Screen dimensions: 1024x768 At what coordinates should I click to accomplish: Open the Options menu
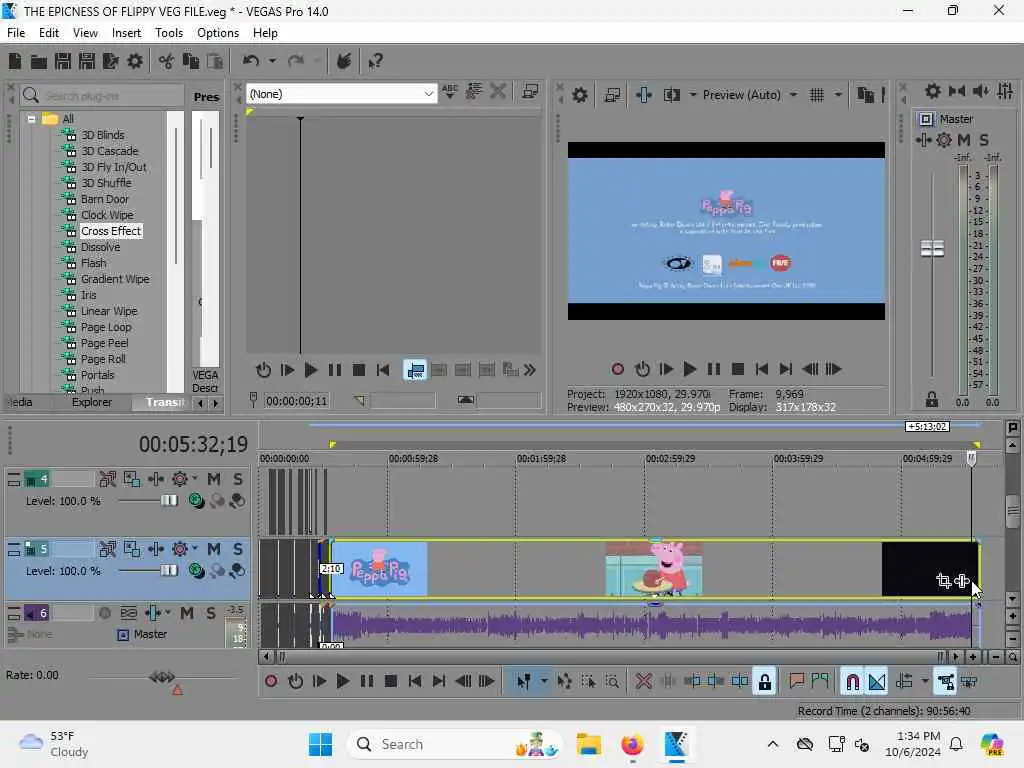(x=217, y=33)
